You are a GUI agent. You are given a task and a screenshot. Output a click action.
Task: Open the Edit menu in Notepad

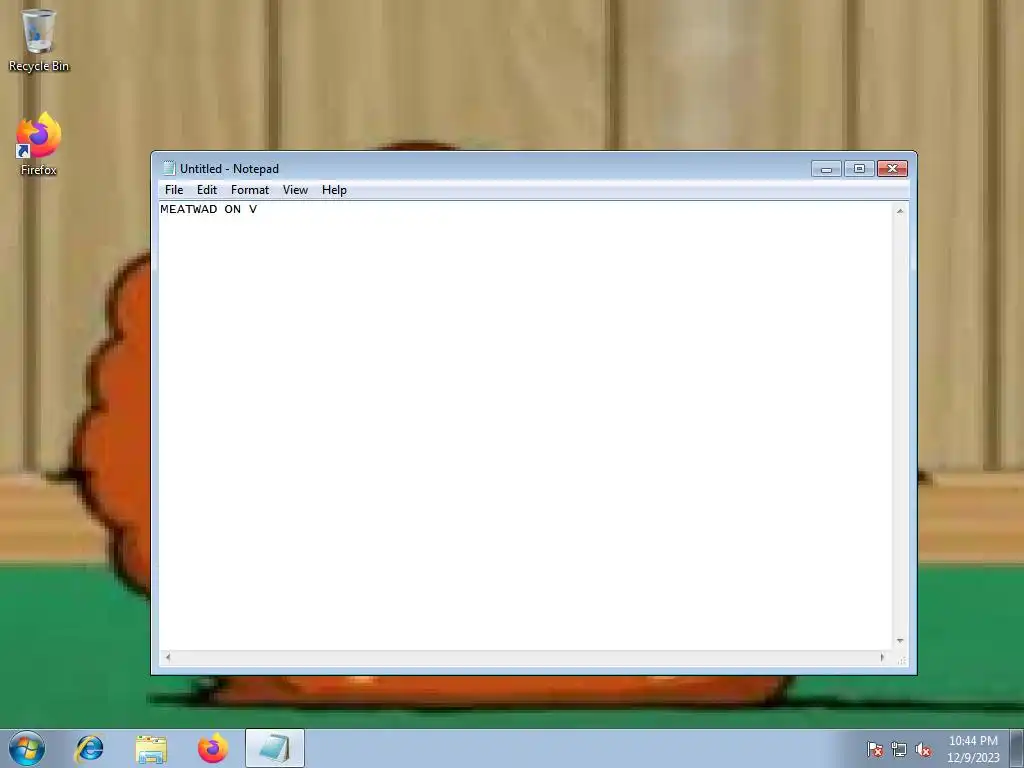pyautogui.click(x=206, y=190)
